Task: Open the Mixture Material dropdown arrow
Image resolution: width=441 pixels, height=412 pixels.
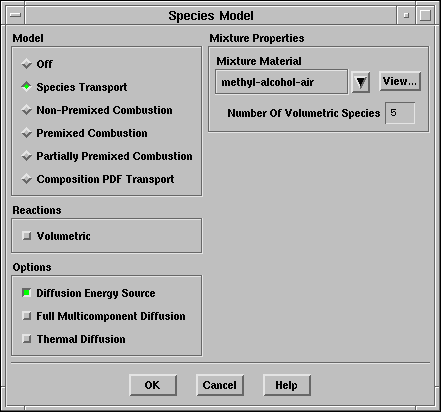Action: [x=361, y=82]
